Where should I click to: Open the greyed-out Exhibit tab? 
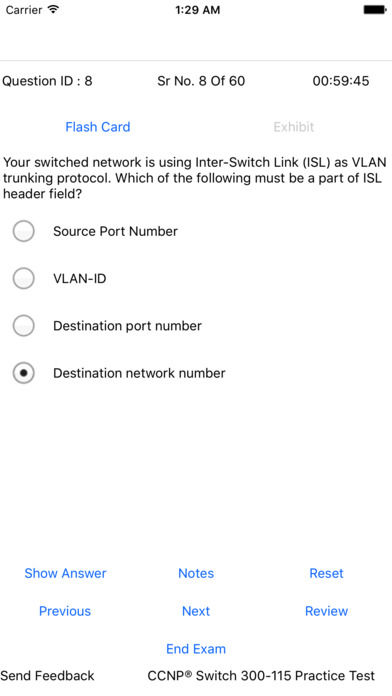pyautogui.click(x=293, y=127)
